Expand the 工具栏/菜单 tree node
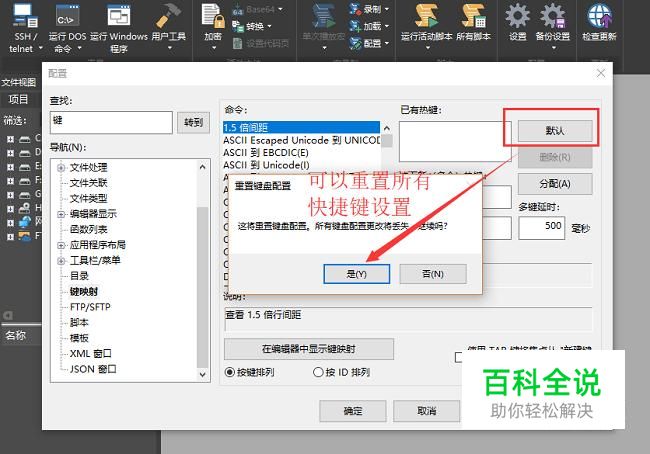The width and height of the screenshot is (650, 454). (61, 260)
